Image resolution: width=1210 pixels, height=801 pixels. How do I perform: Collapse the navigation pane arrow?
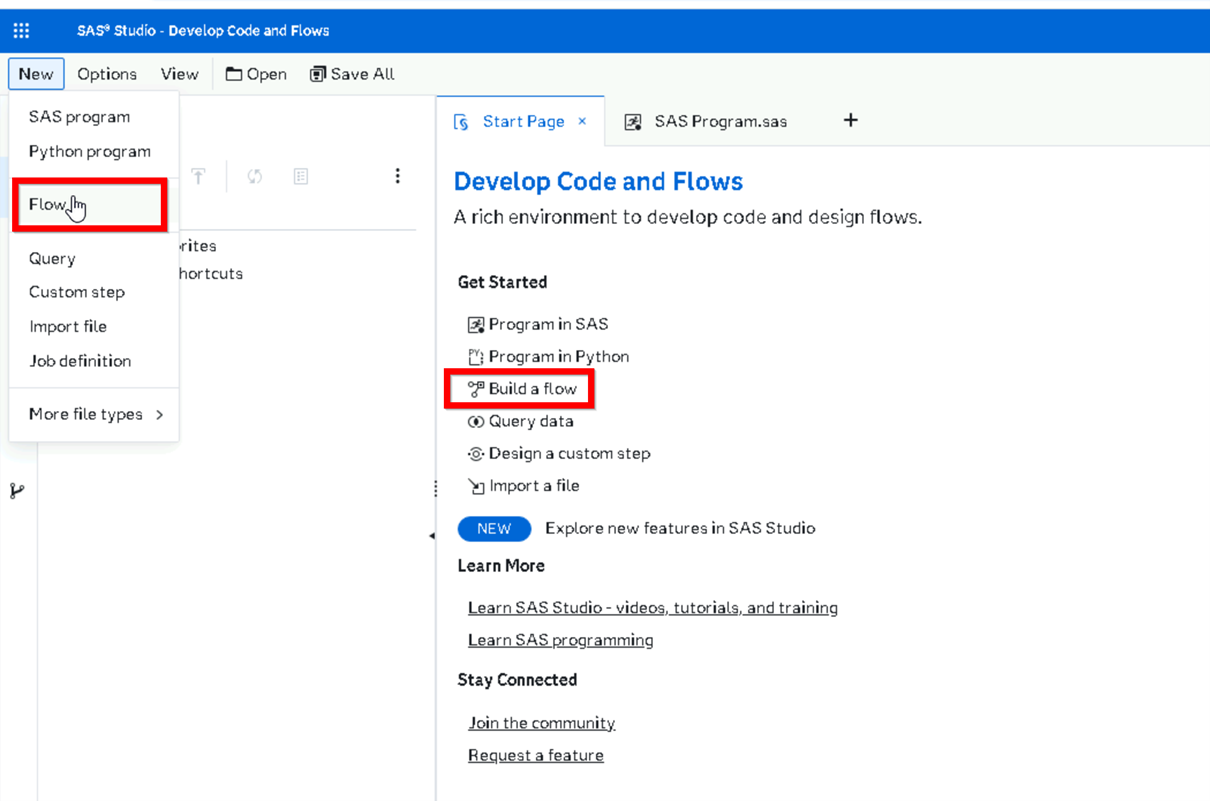tap(432, 536)
